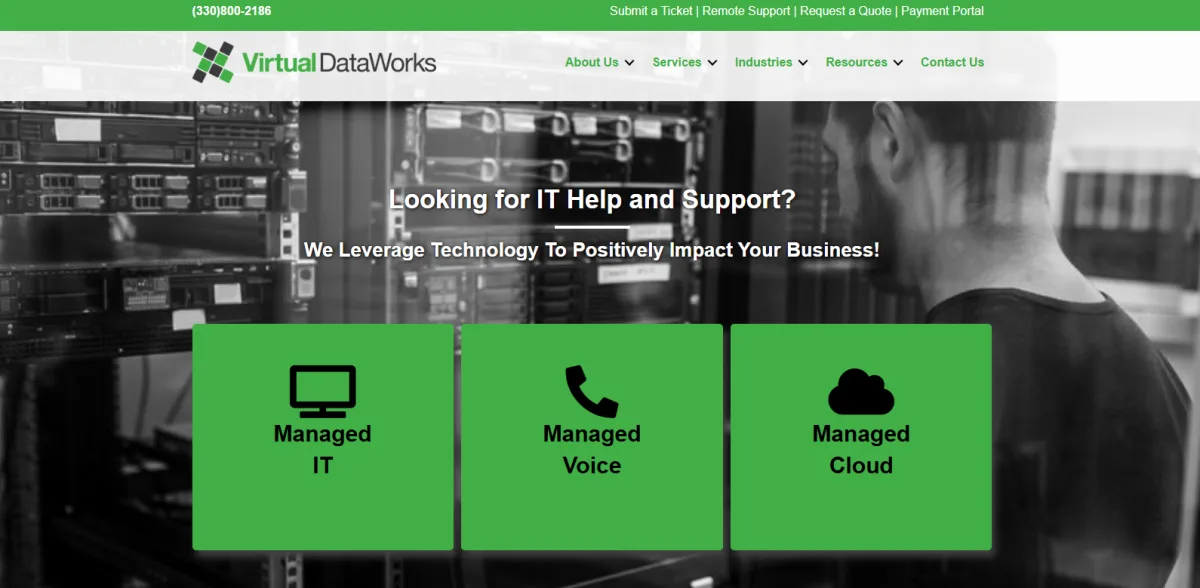Expand the About Us chevron arrow

point(629,63)
